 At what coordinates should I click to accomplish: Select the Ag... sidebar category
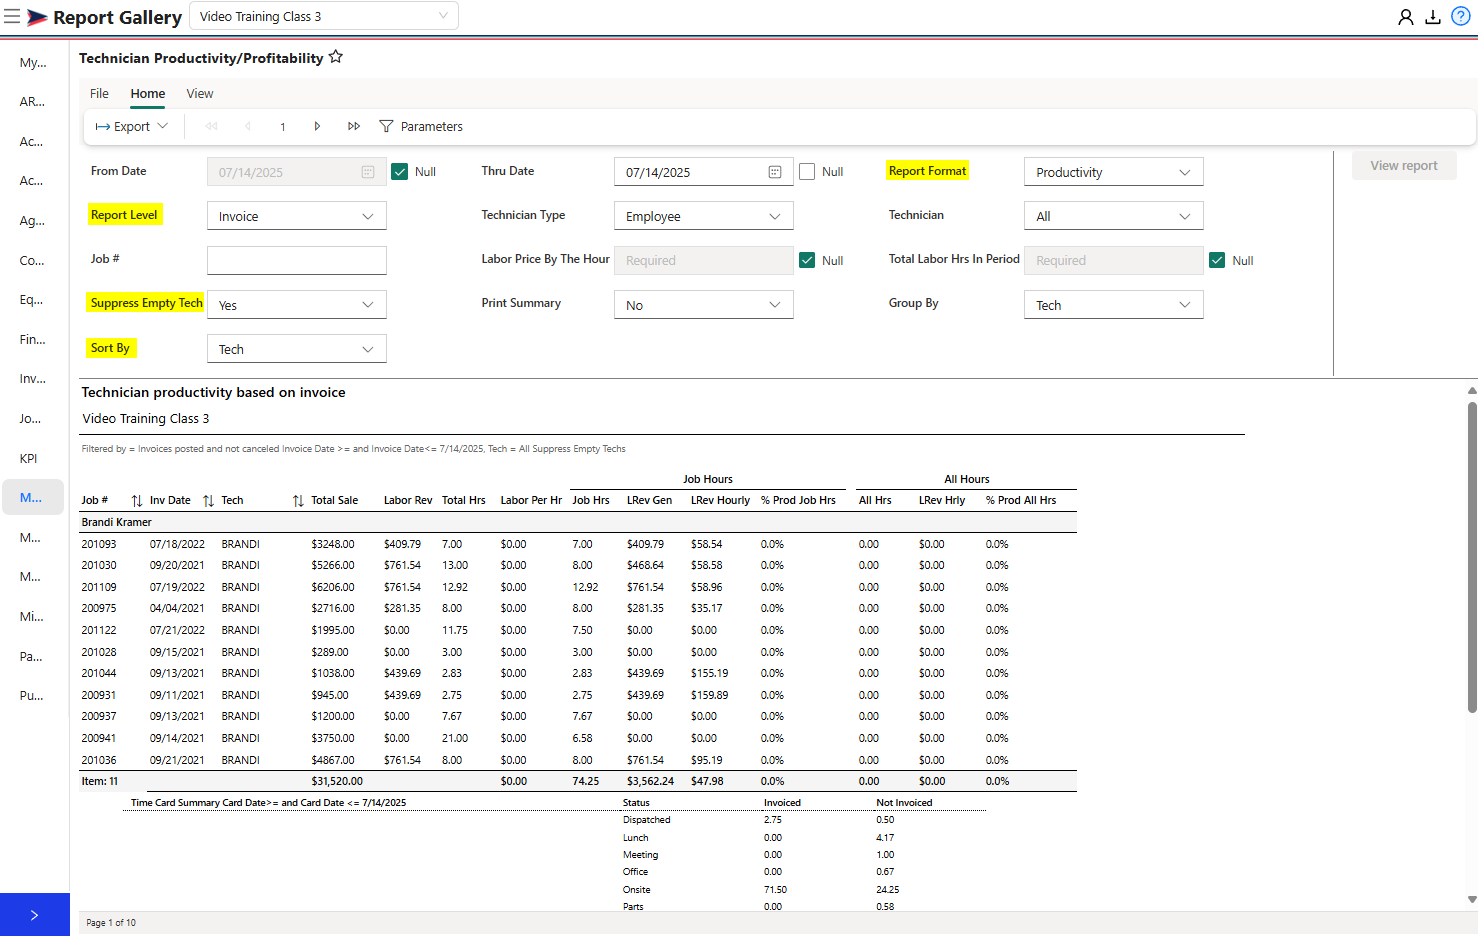(x=33, y=220)
